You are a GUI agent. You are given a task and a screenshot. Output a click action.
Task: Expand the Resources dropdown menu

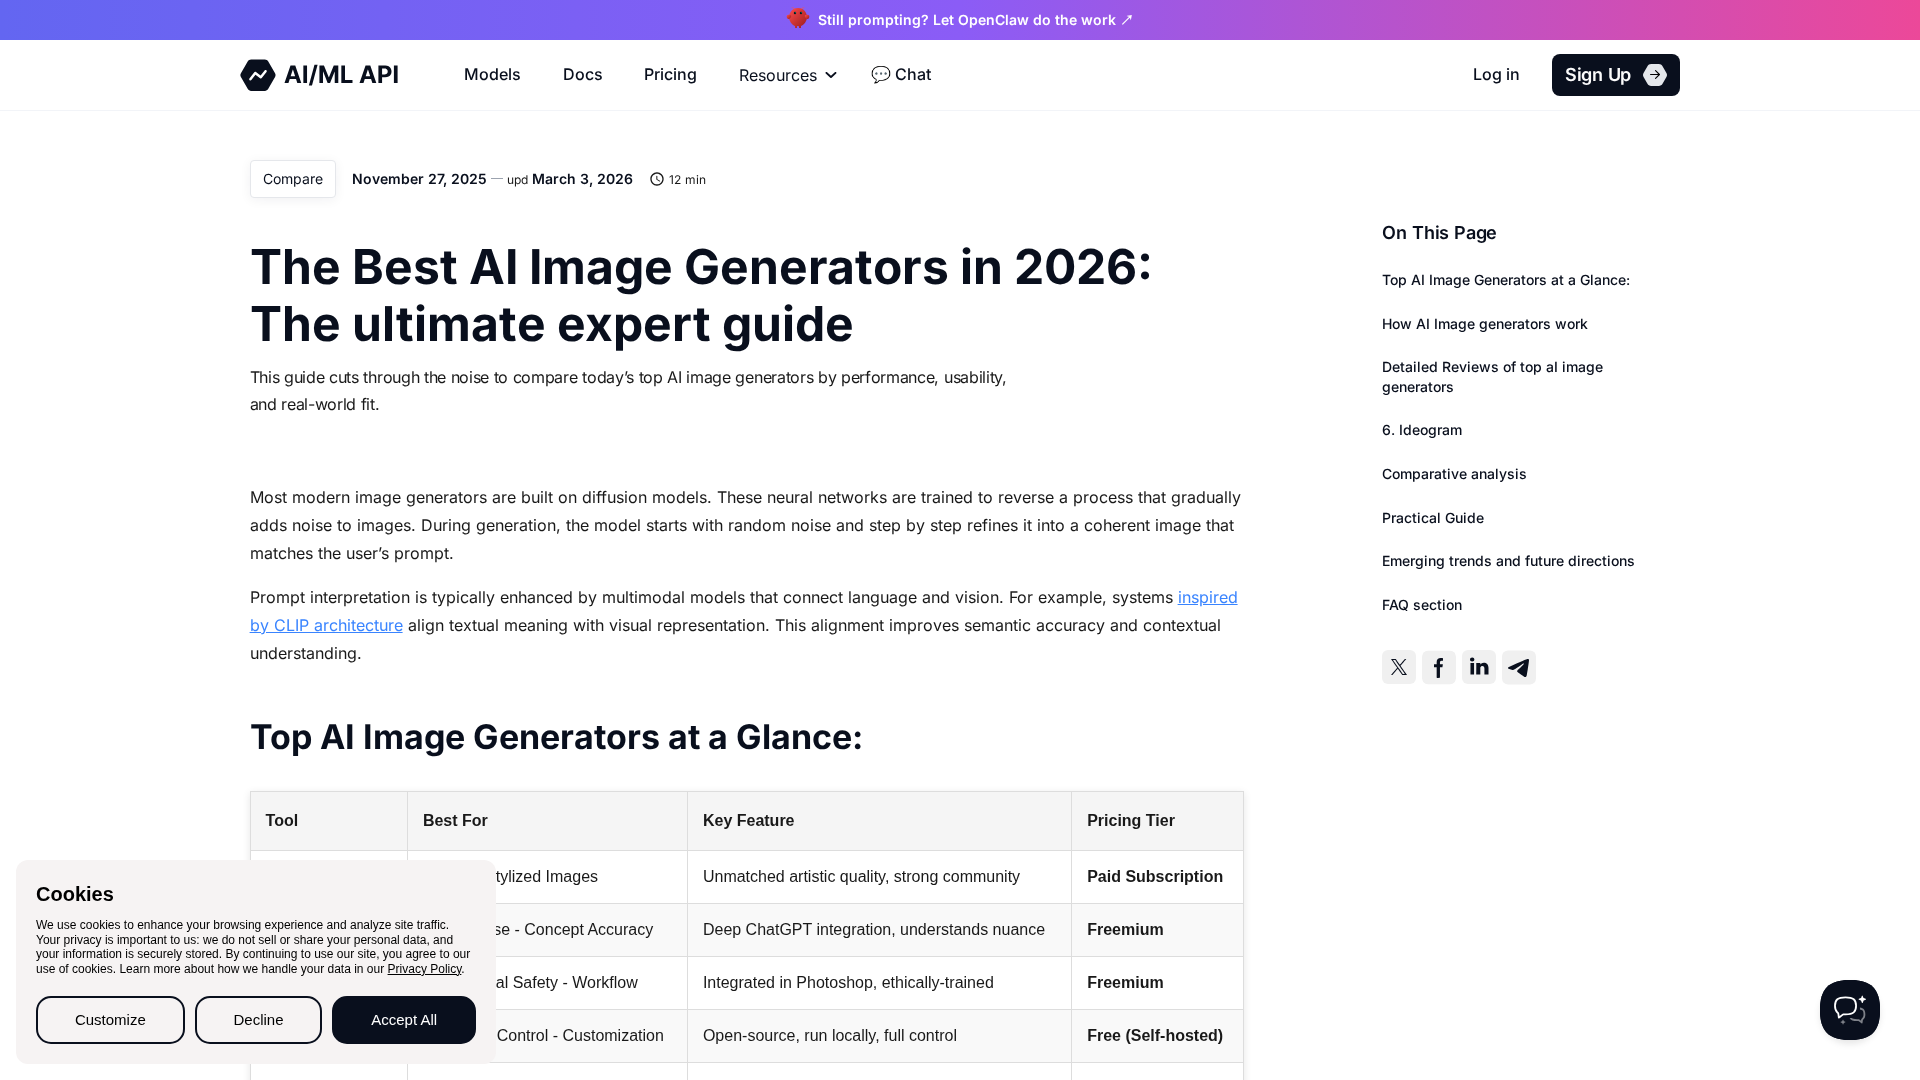pos(787,75)
